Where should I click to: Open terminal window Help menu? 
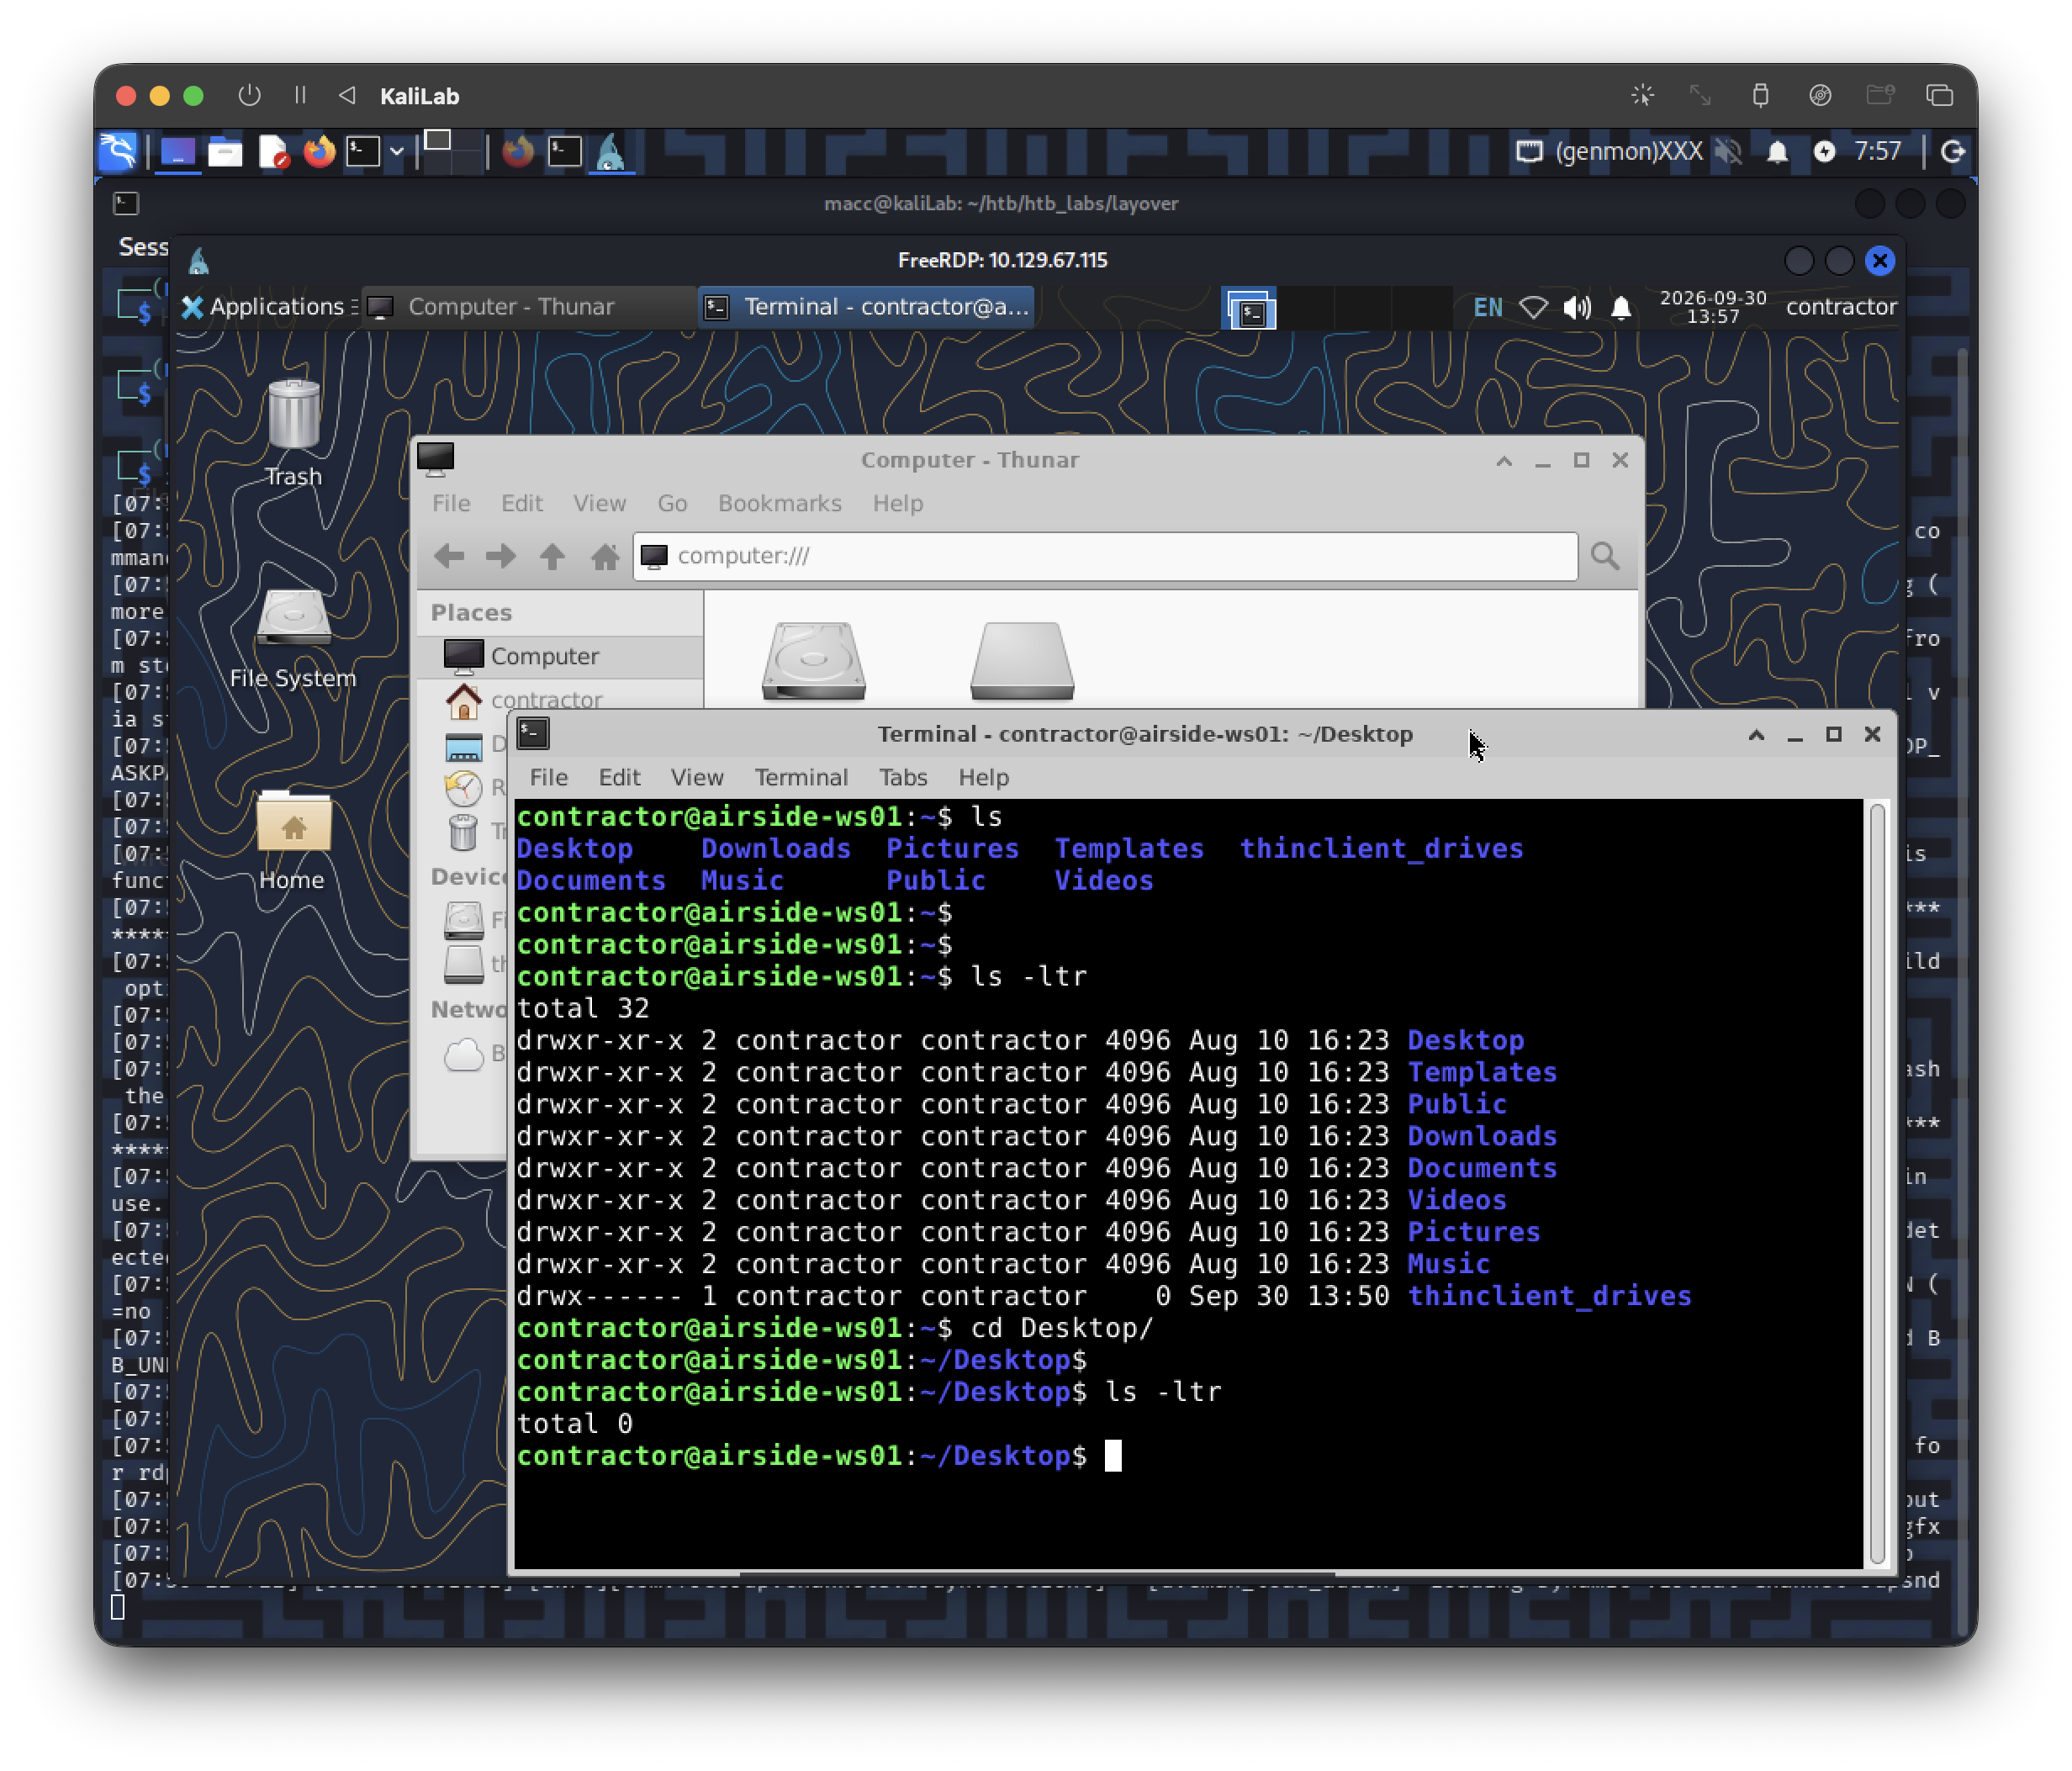pyautogui.click(x=983, y=777)
